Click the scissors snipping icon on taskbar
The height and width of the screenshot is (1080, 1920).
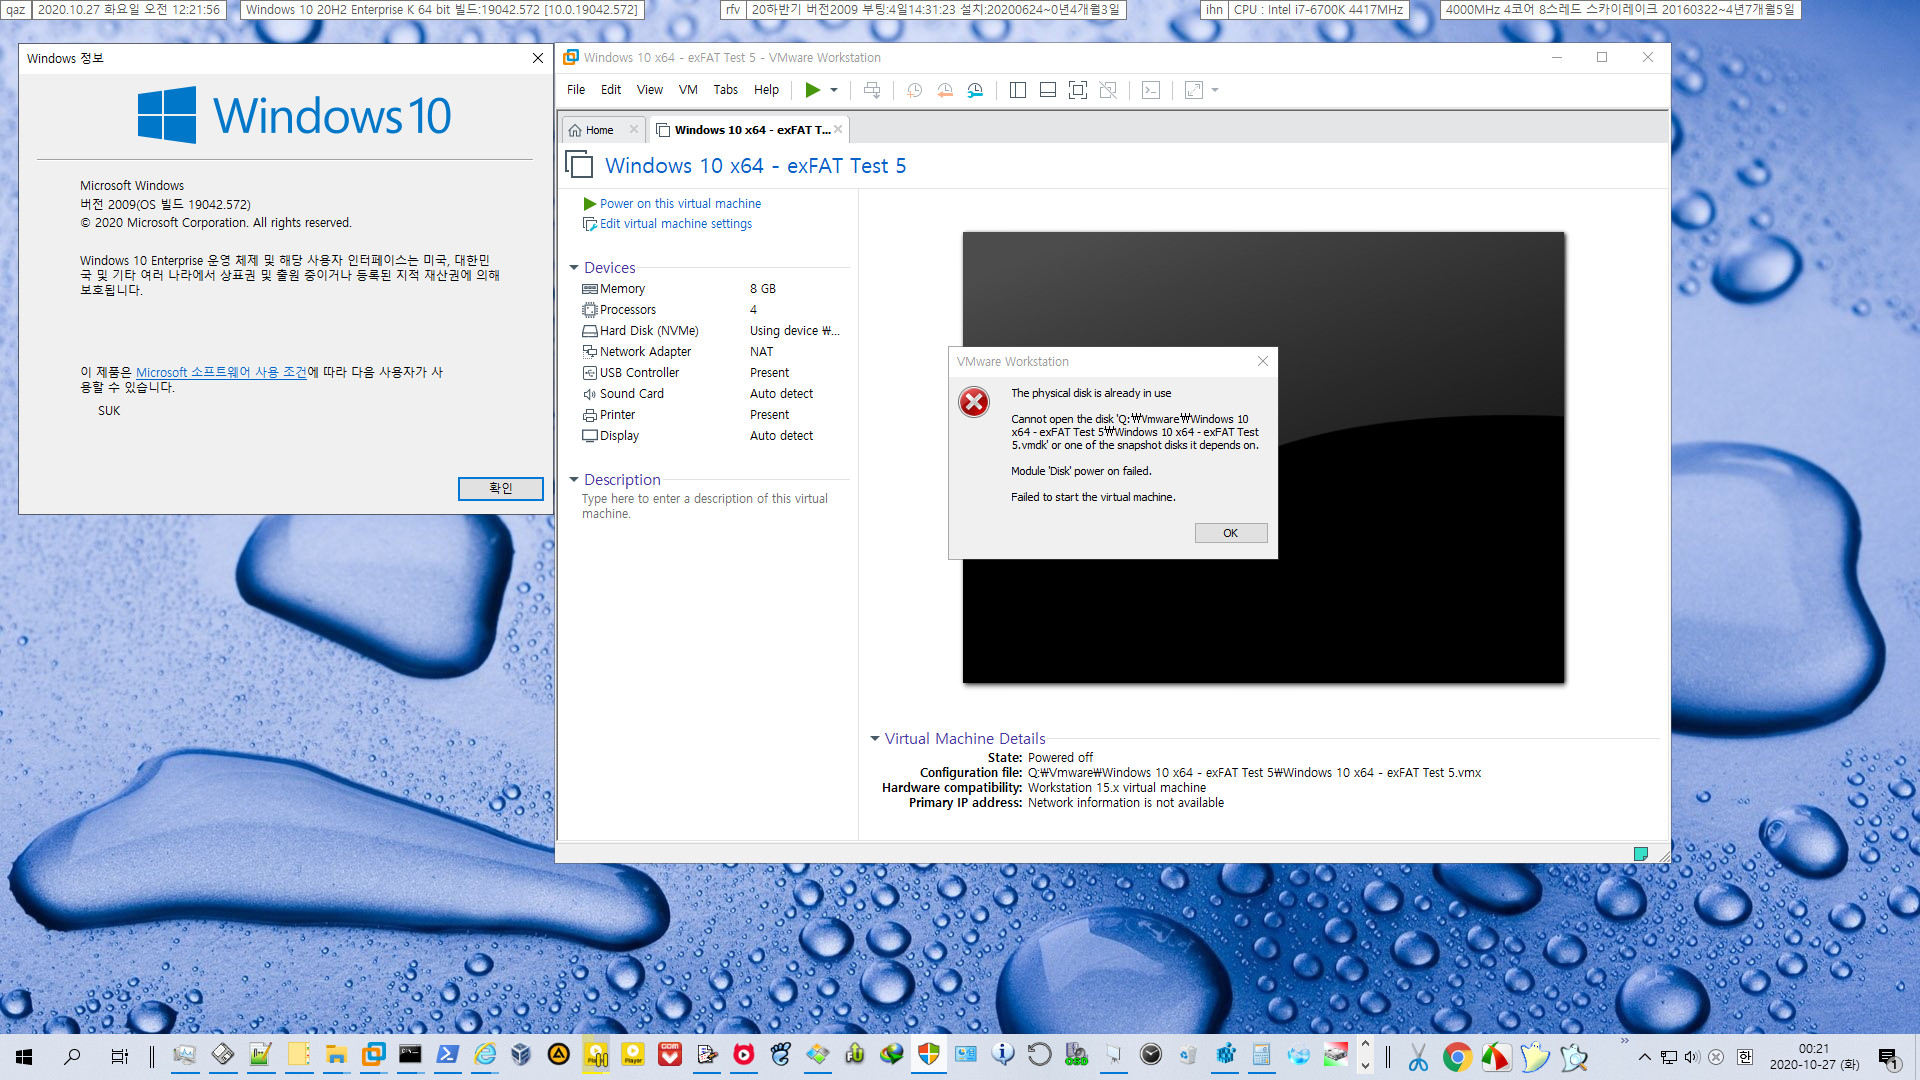[1418, 1056]
